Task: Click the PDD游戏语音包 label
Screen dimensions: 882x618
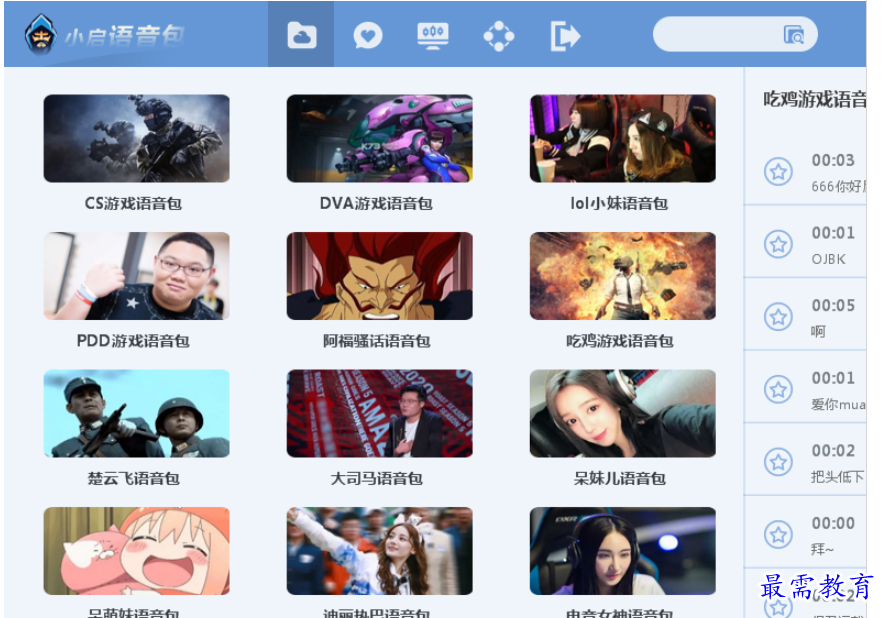Action: (133, 341)
